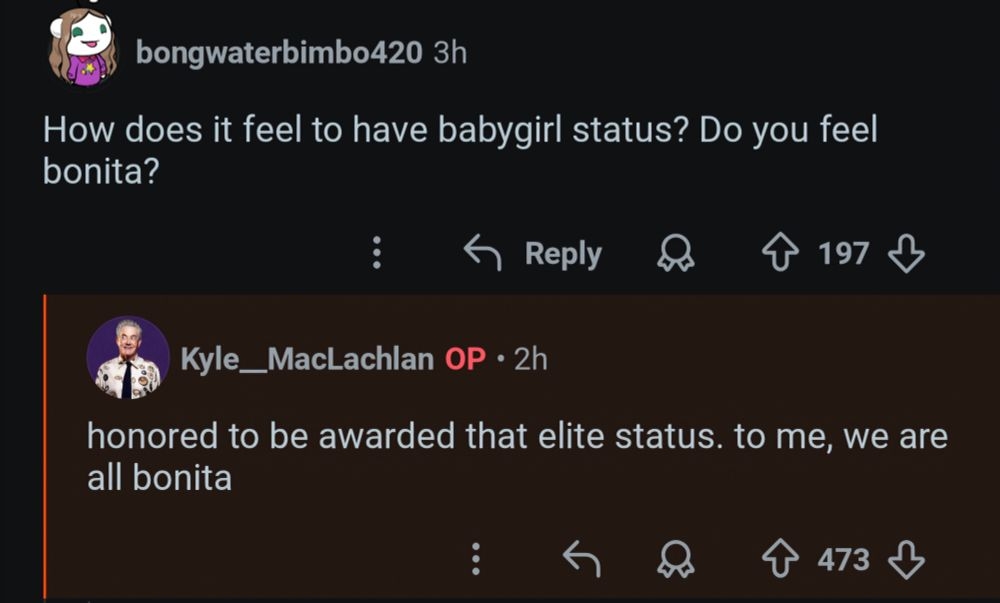1000x603 pixels.
Task: Open Kyle__MacLachlan's profile picture
Action: click(x=128, y=358)
